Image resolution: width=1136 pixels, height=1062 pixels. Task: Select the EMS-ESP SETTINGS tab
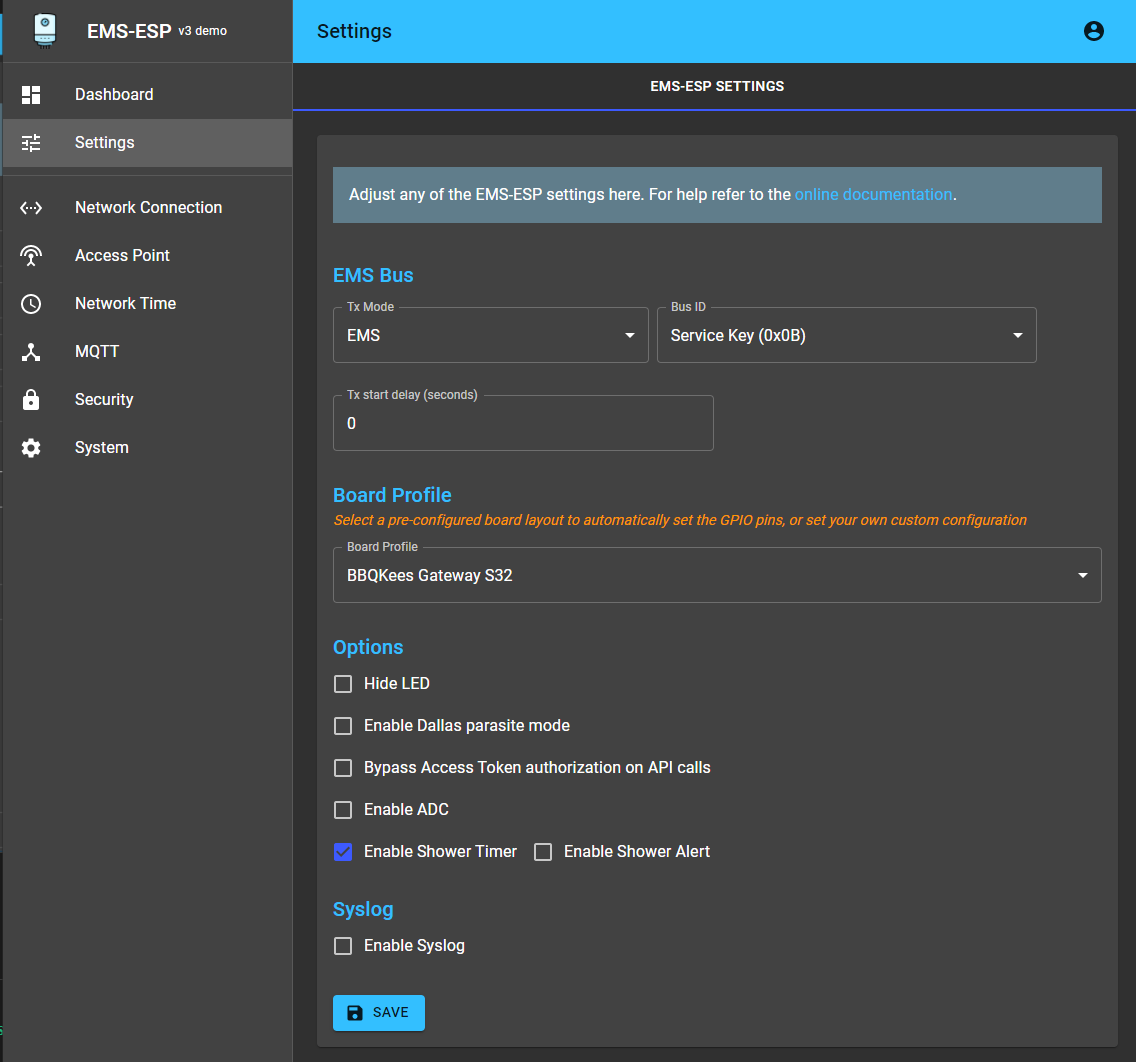[x=717, y=86]
